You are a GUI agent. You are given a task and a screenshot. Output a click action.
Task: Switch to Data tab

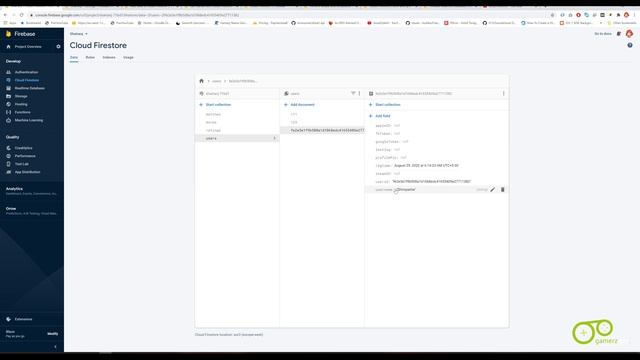pos(74,58)
